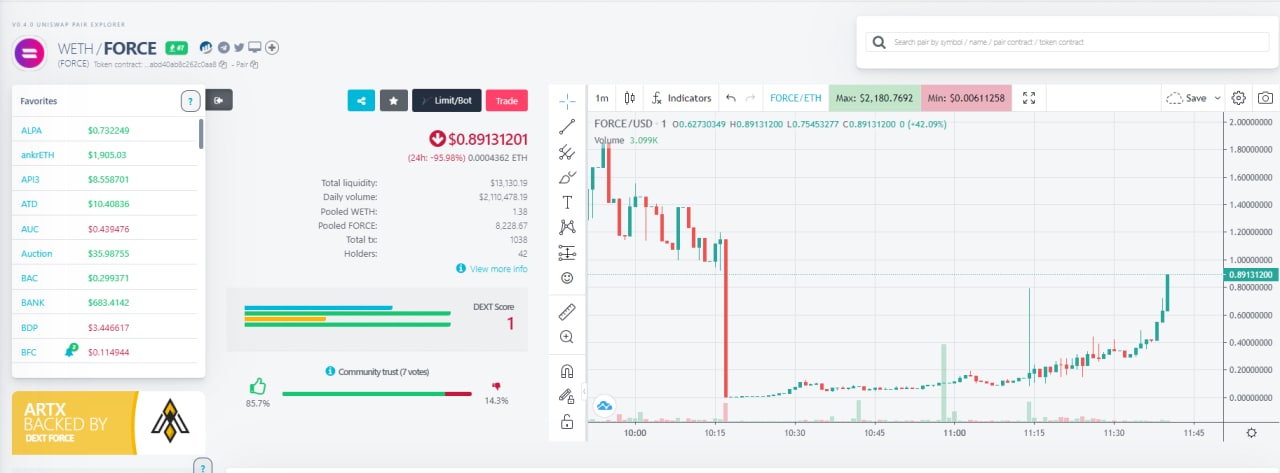
Task: Open the 1m timeframe selector
Action: tap(602, 98)
